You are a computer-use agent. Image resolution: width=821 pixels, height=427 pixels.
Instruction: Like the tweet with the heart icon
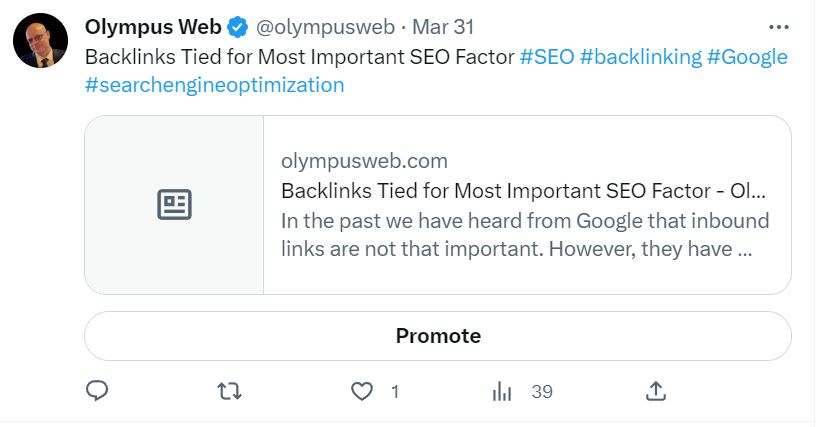pos(362,391)
